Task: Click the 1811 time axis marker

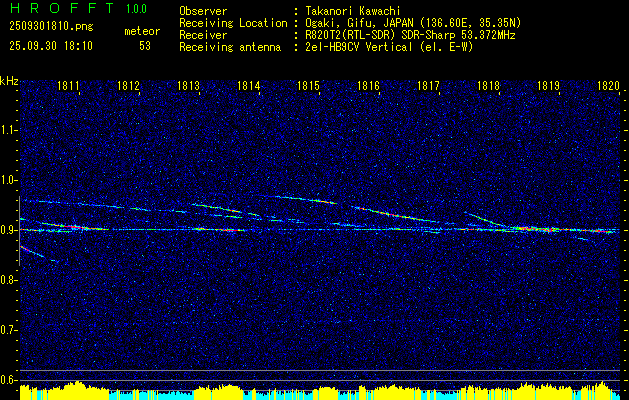Action: (68, 85)
